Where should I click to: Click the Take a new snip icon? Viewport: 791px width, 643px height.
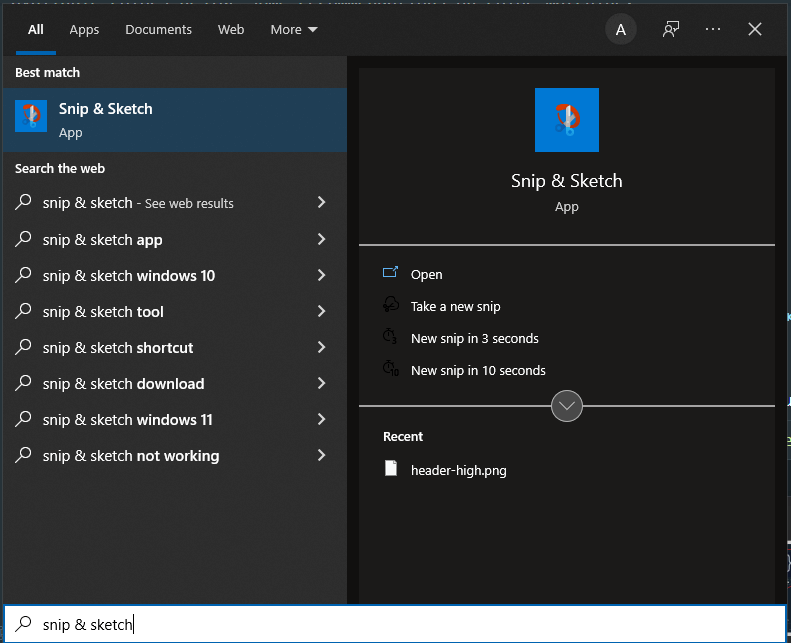click(x=390, y=305)
